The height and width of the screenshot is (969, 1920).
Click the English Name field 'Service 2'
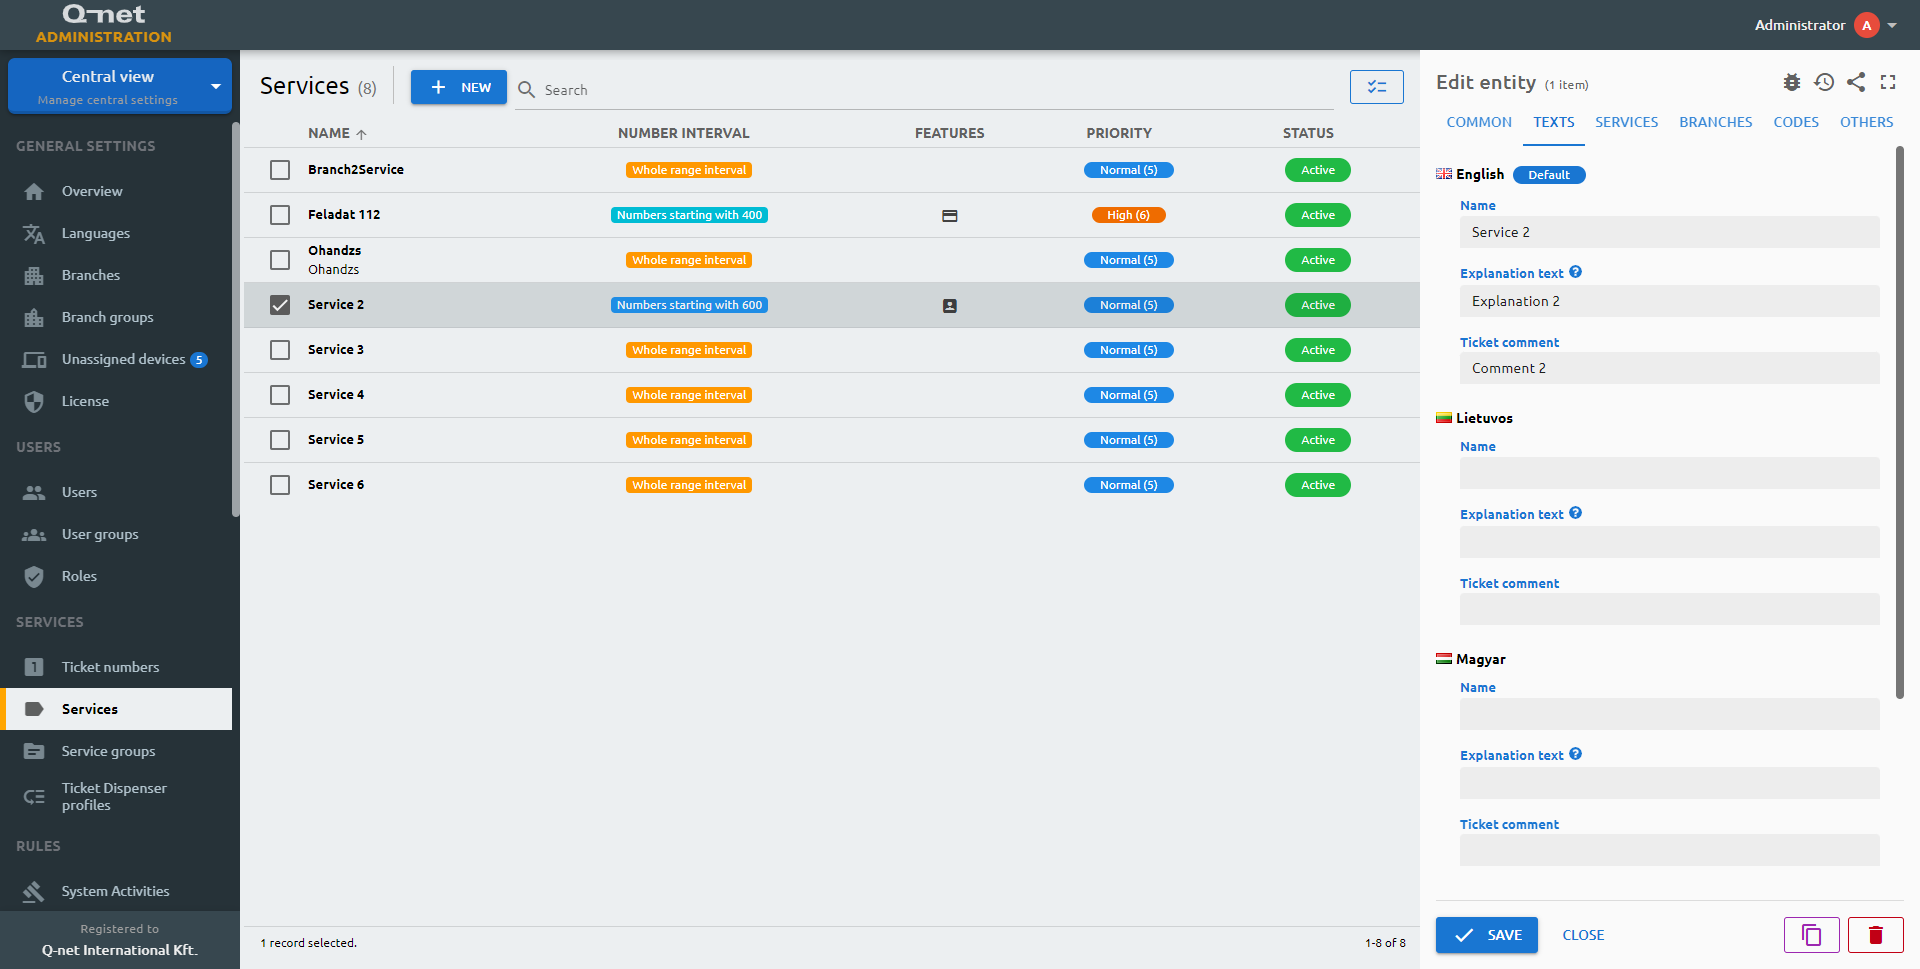click(x=1669, y=232)
